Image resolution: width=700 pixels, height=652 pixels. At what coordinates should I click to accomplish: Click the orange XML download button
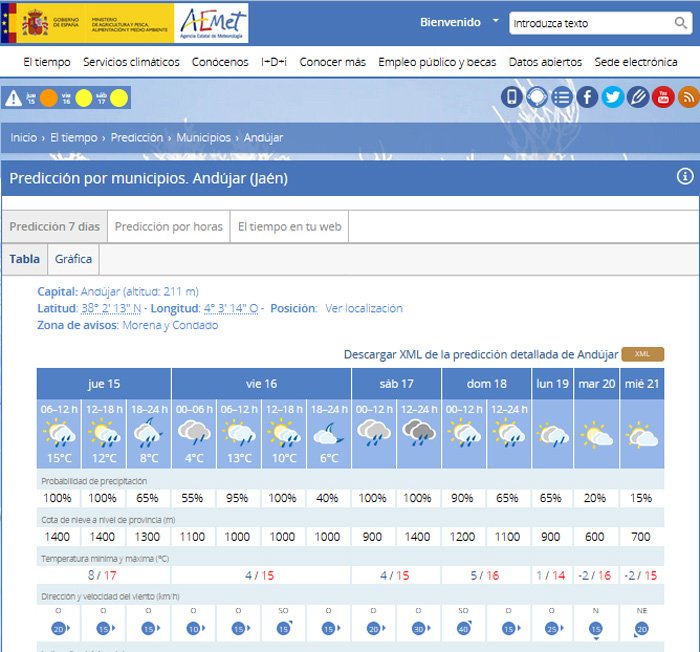point(642,354)
